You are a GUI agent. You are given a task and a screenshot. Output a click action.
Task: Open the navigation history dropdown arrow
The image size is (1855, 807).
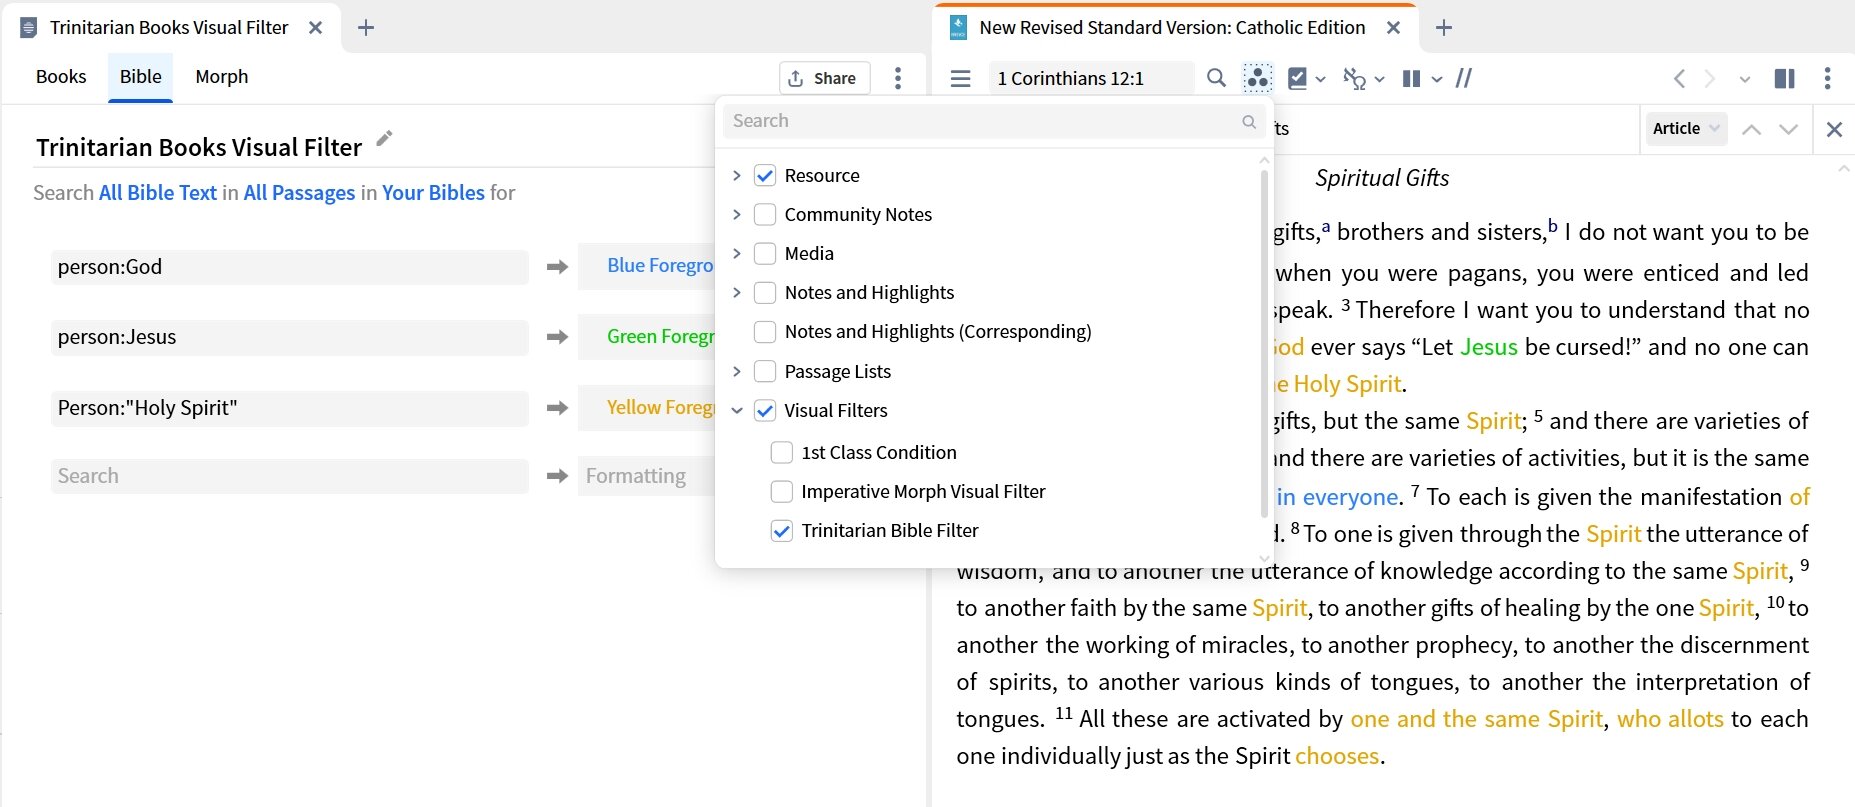click(x=1745, y=79)
